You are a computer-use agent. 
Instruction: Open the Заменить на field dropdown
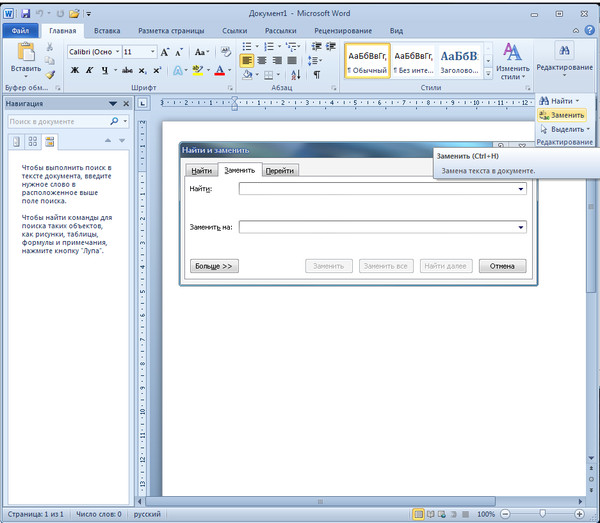pyautogui.click(x=521, y=227)
